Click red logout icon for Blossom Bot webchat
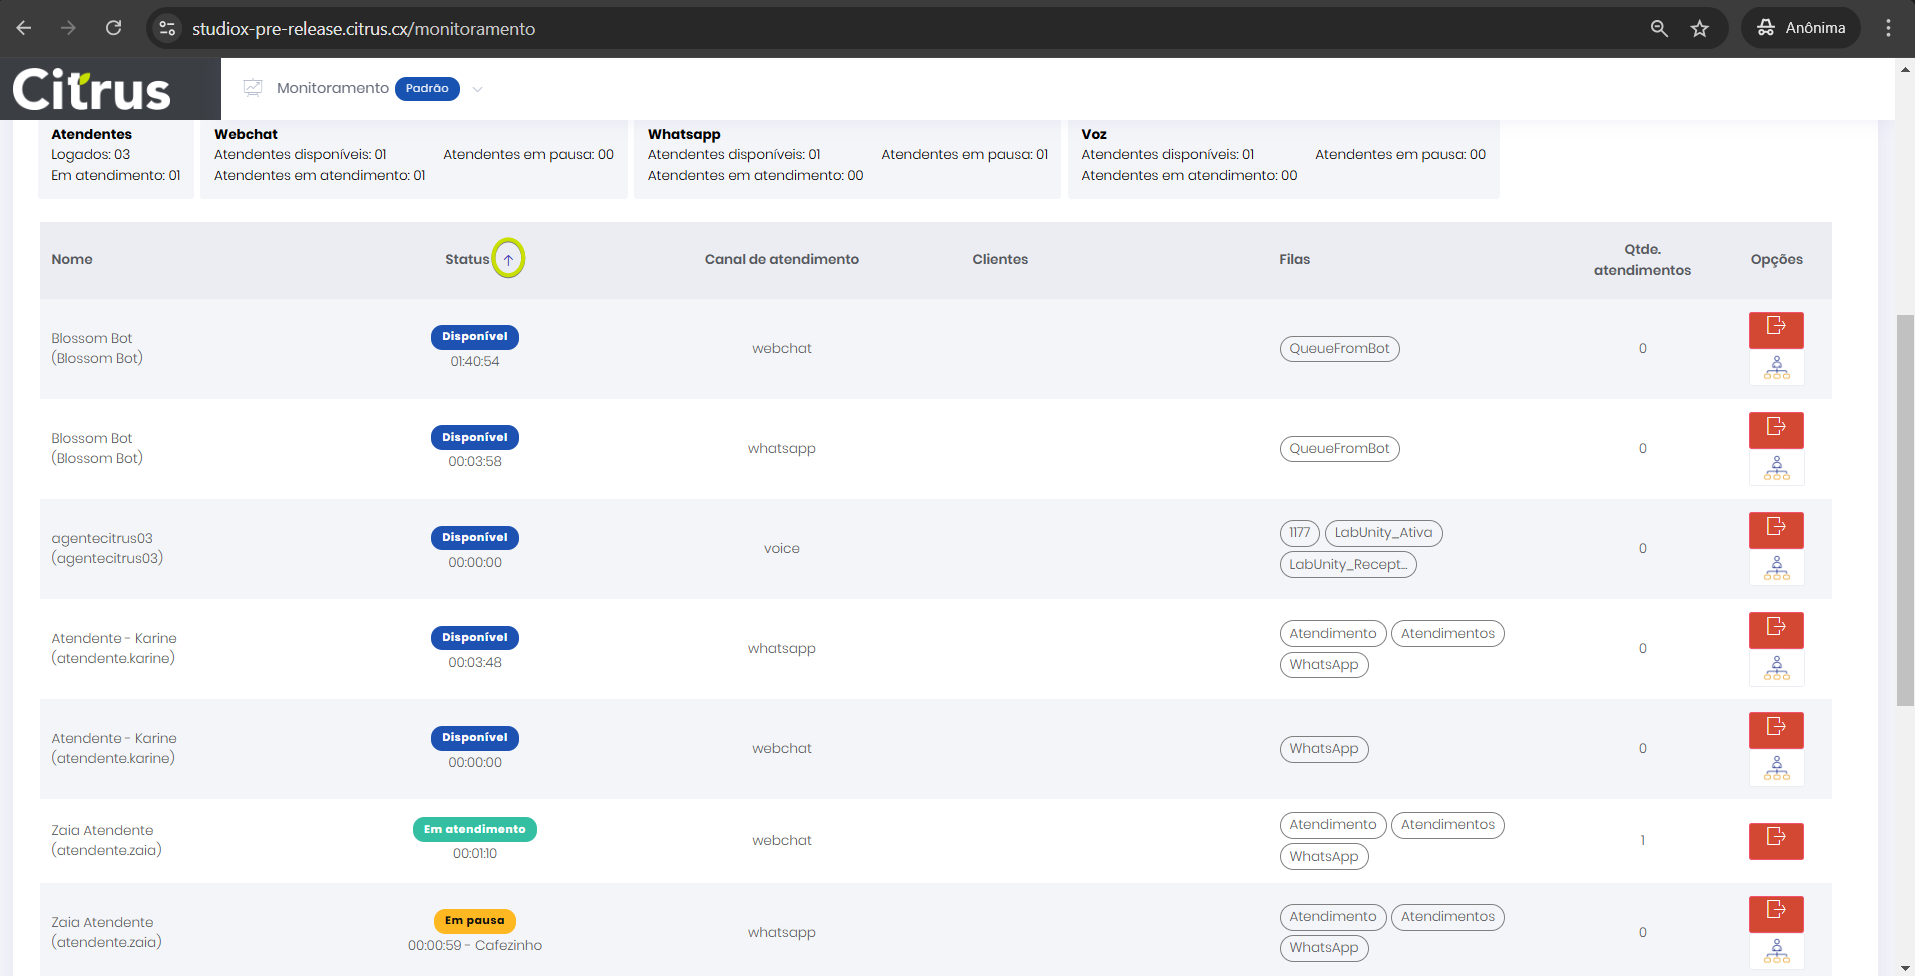 tap(1776, 329)
